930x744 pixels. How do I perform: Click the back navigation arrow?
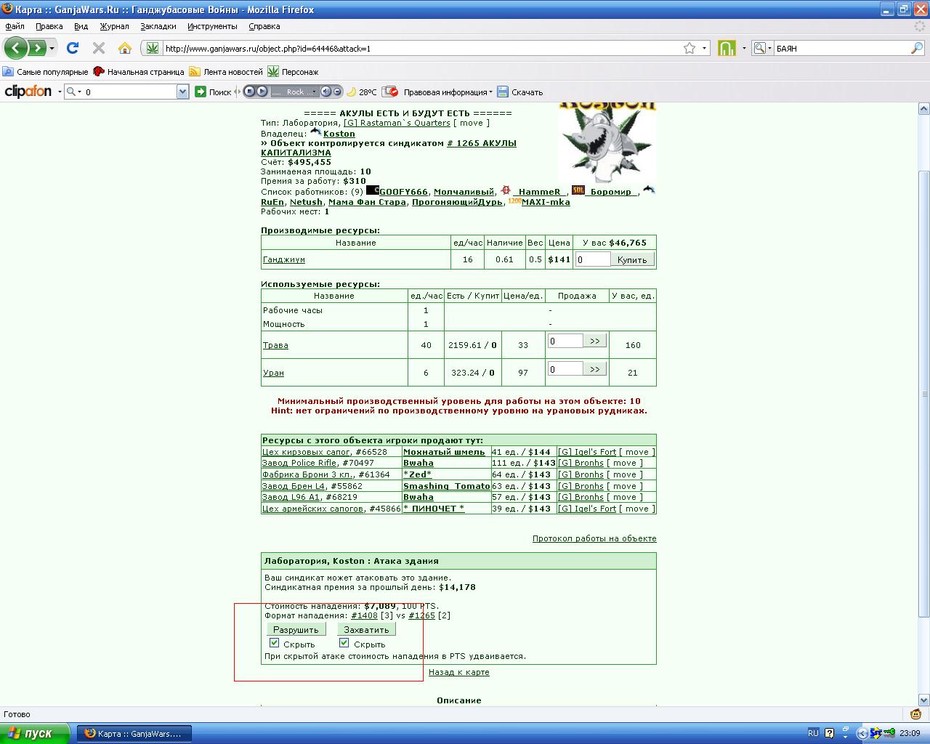[16, 48]
